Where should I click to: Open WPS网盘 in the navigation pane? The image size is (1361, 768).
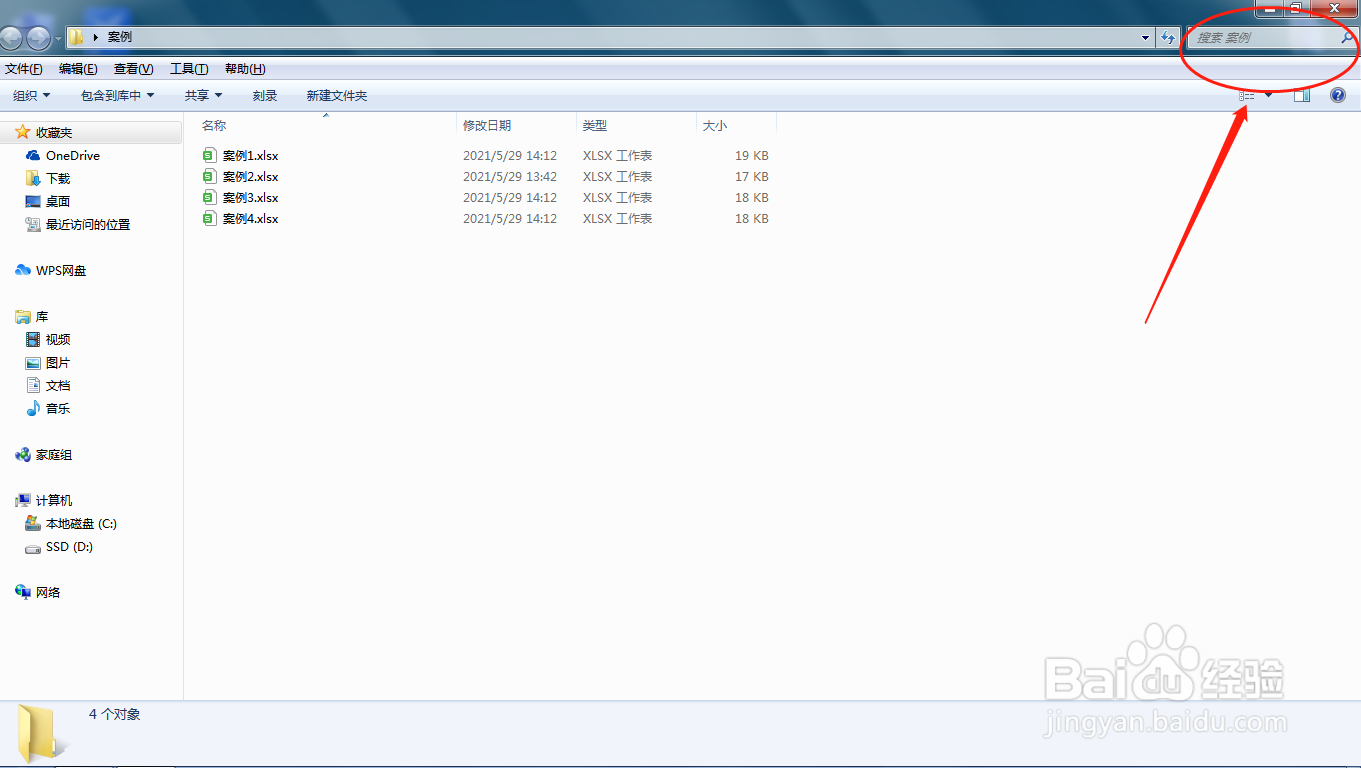tap(61, 271)
